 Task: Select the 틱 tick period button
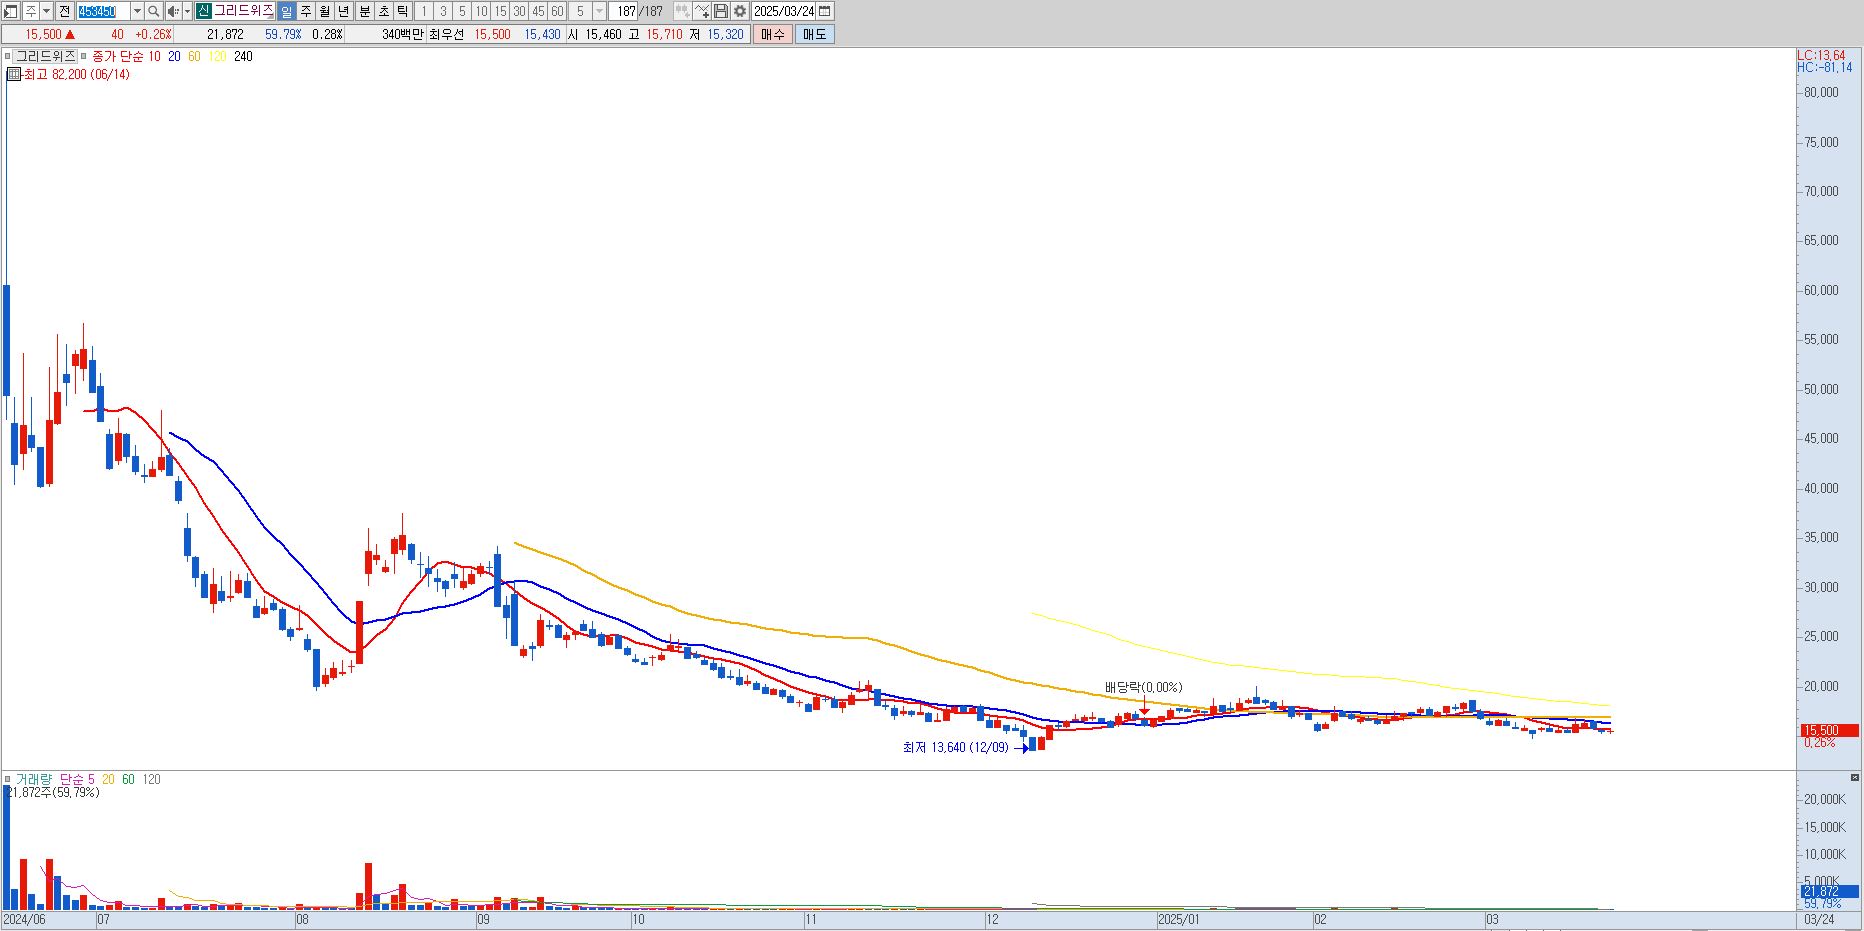pyautogui.click(x=402, y=11)
